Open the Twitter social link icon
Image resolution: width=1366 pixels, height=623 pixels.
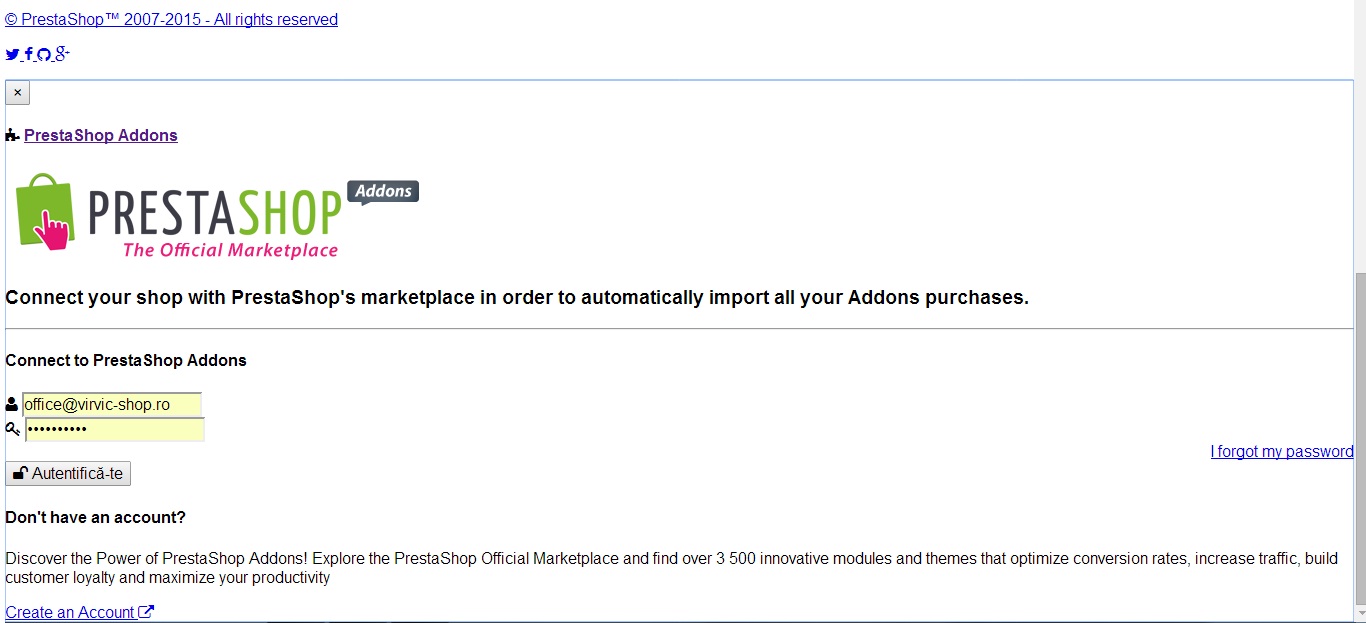(12, 55)
